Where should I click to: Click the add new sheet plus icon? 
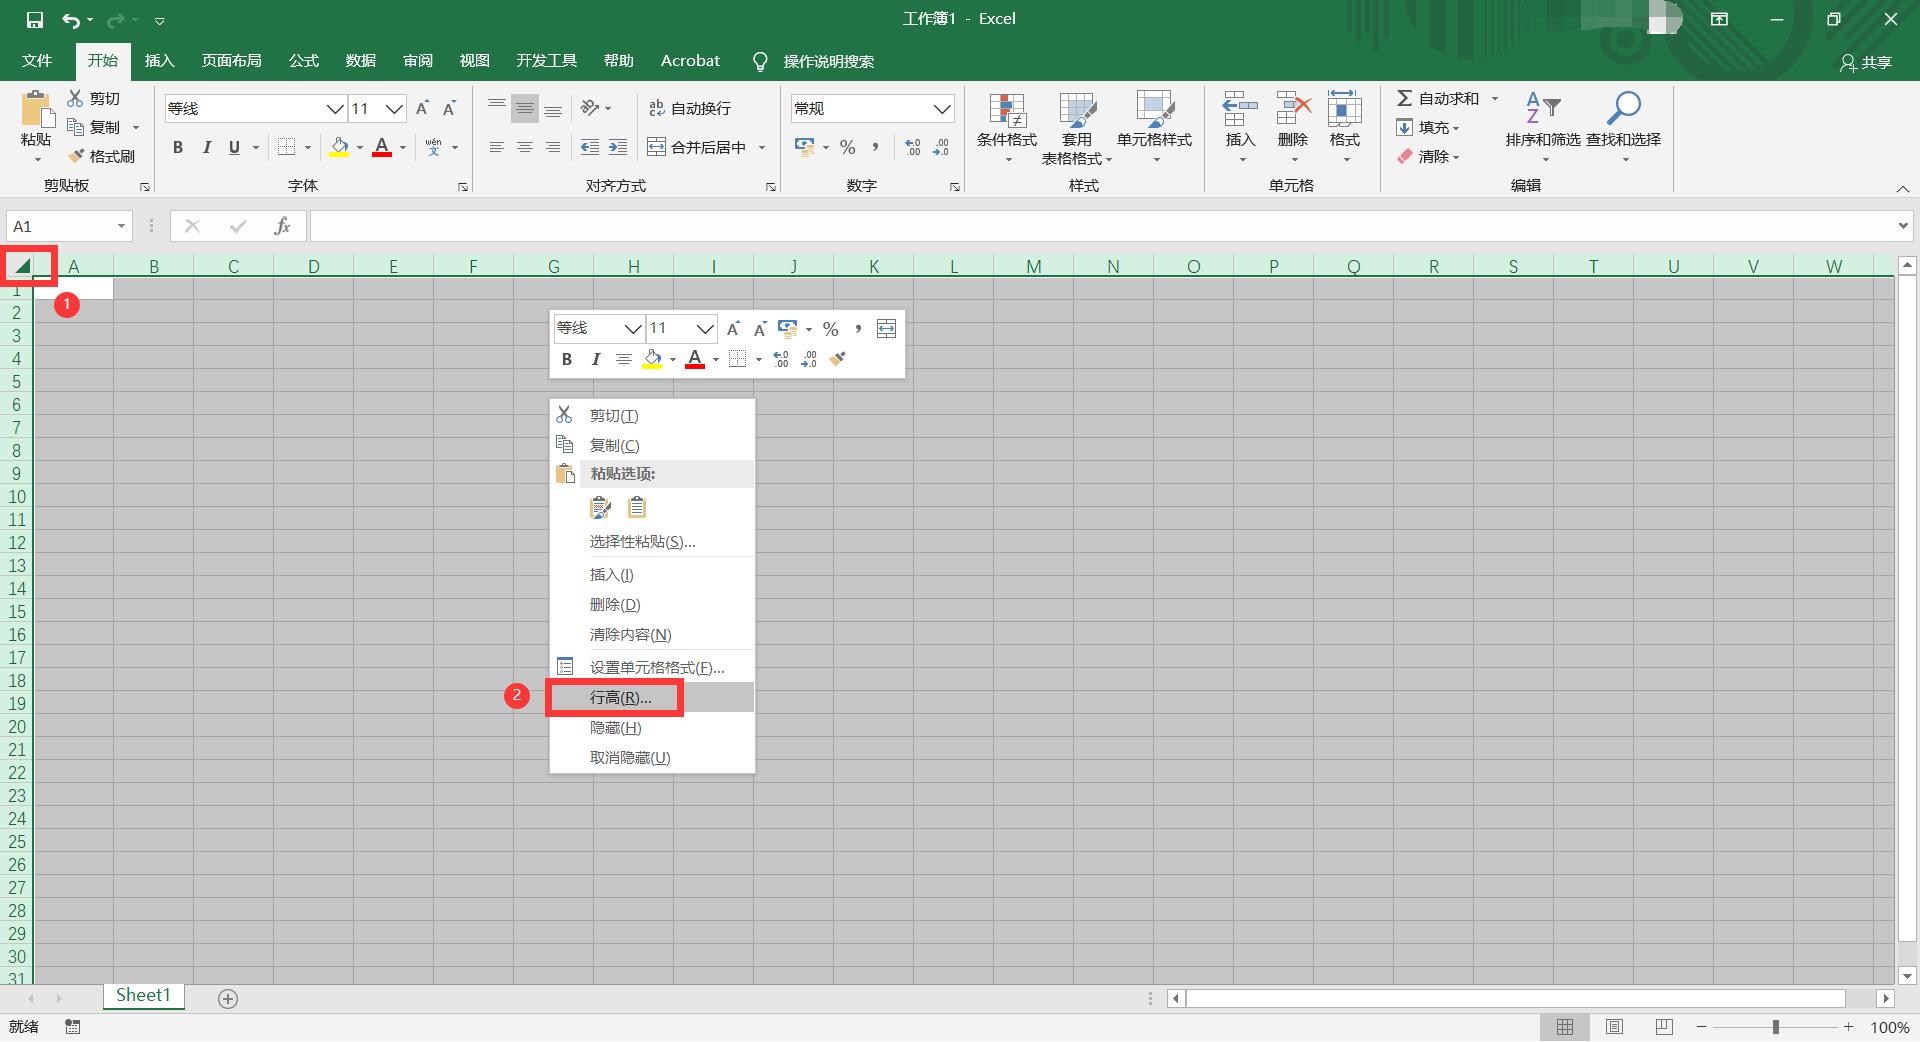(x=228, y=998)
